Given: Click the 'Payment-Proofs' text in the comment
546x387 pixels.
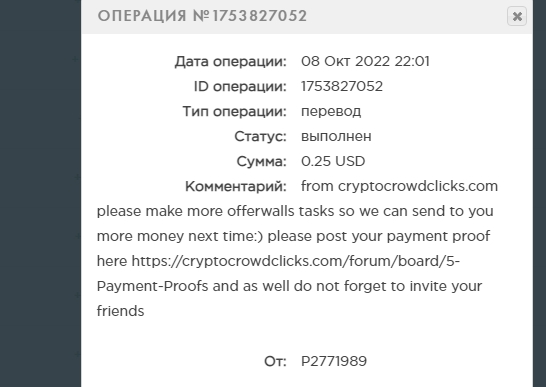Looking at the screenshot, I should pos(152,286).
